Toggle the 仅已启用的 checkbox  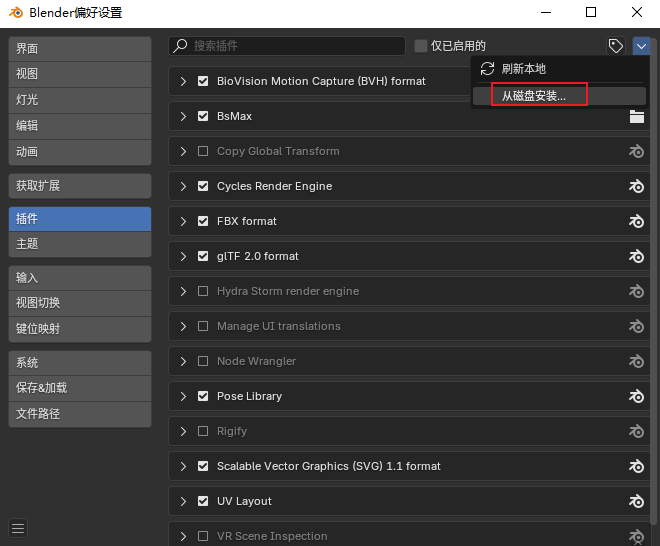point(420,46)
